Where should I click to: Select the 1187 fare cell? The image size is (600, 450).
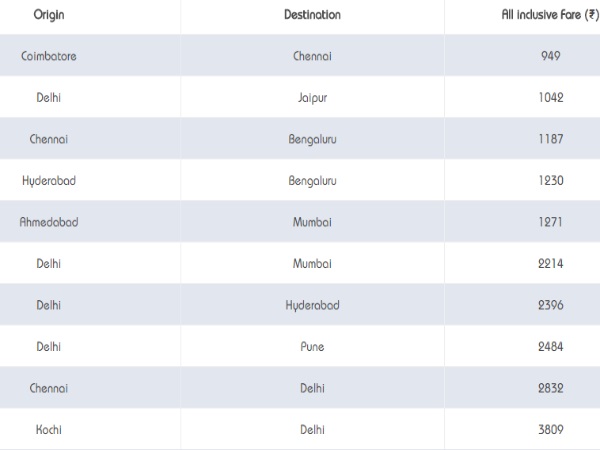click(550, 139)
